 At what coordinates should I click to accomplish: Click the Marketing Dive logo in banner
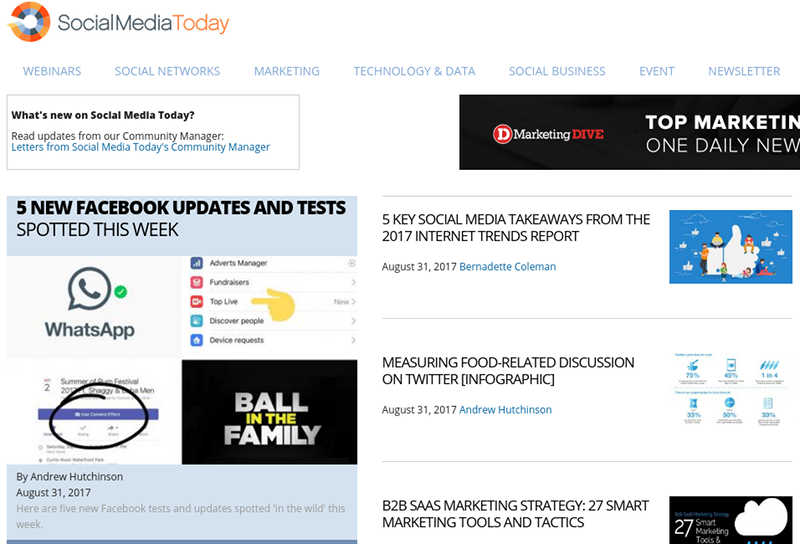tap(548, 134)
